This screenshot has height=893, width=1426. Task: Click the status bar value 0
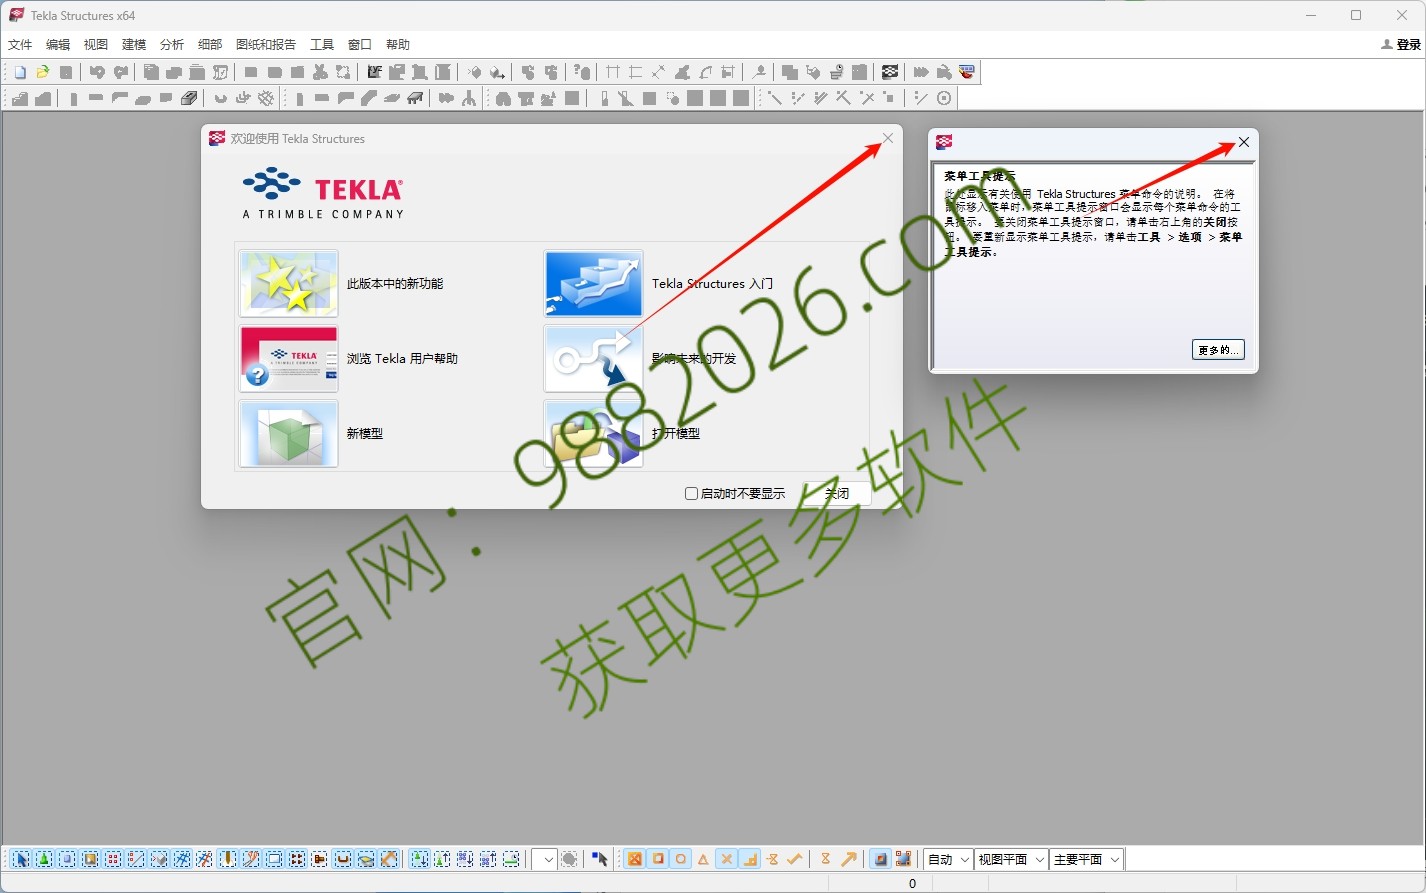coord(912,883)
